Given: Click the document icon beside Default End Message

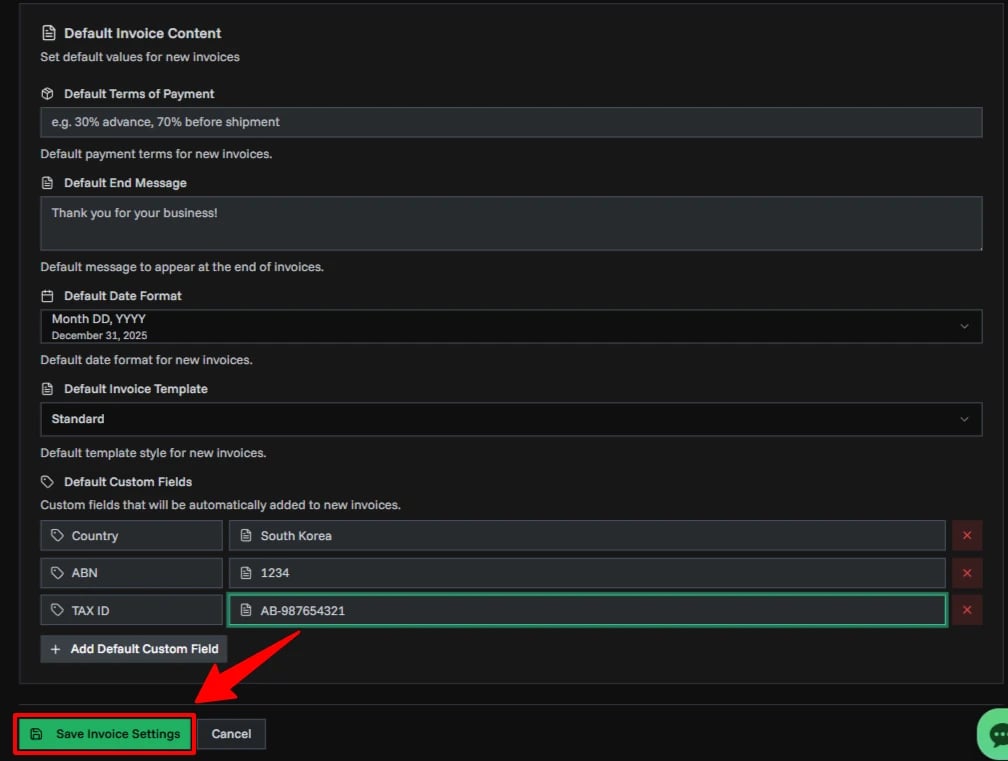Looking at the screenshot, I should (x=47, y=182).
